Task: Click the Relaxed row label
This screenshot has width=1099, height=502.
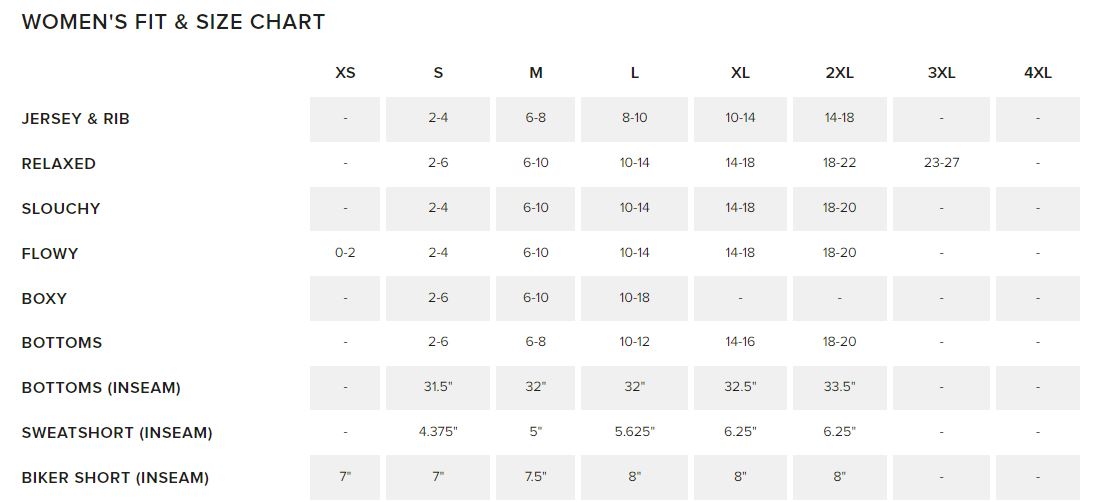Action: pos(59,163)
